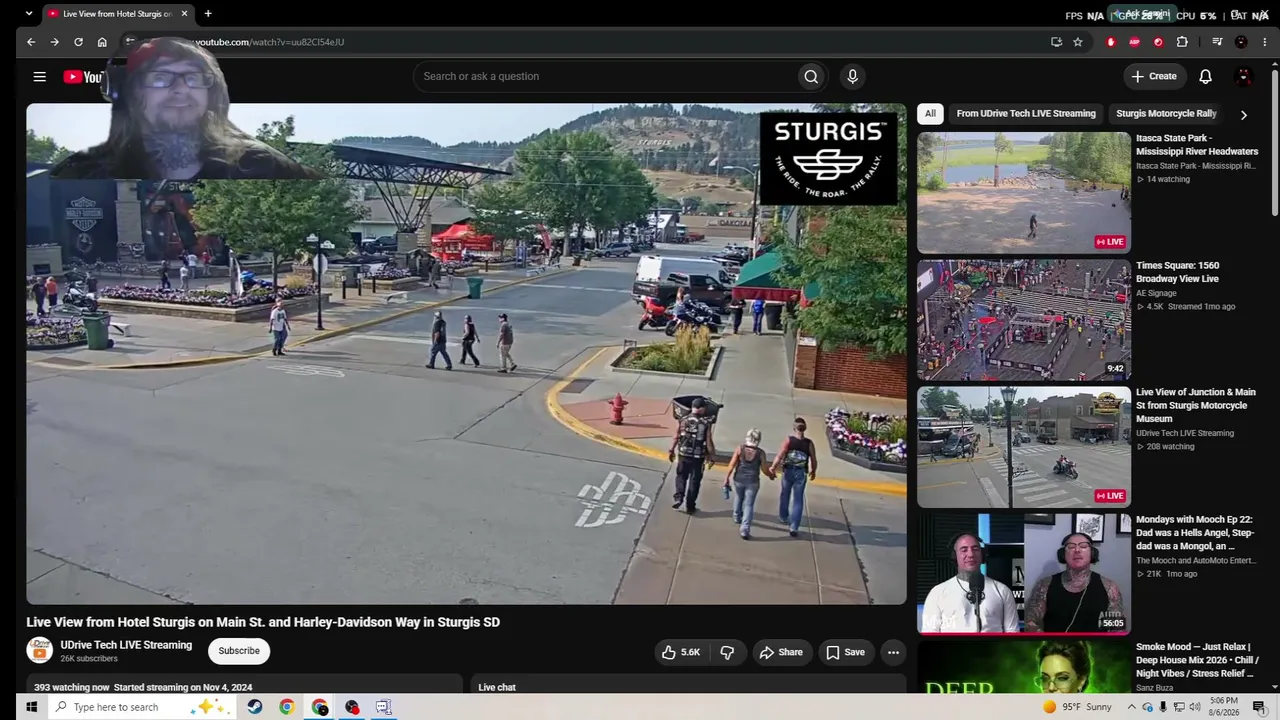Open the AdBlock Plus extension icon

(1134, 42)
